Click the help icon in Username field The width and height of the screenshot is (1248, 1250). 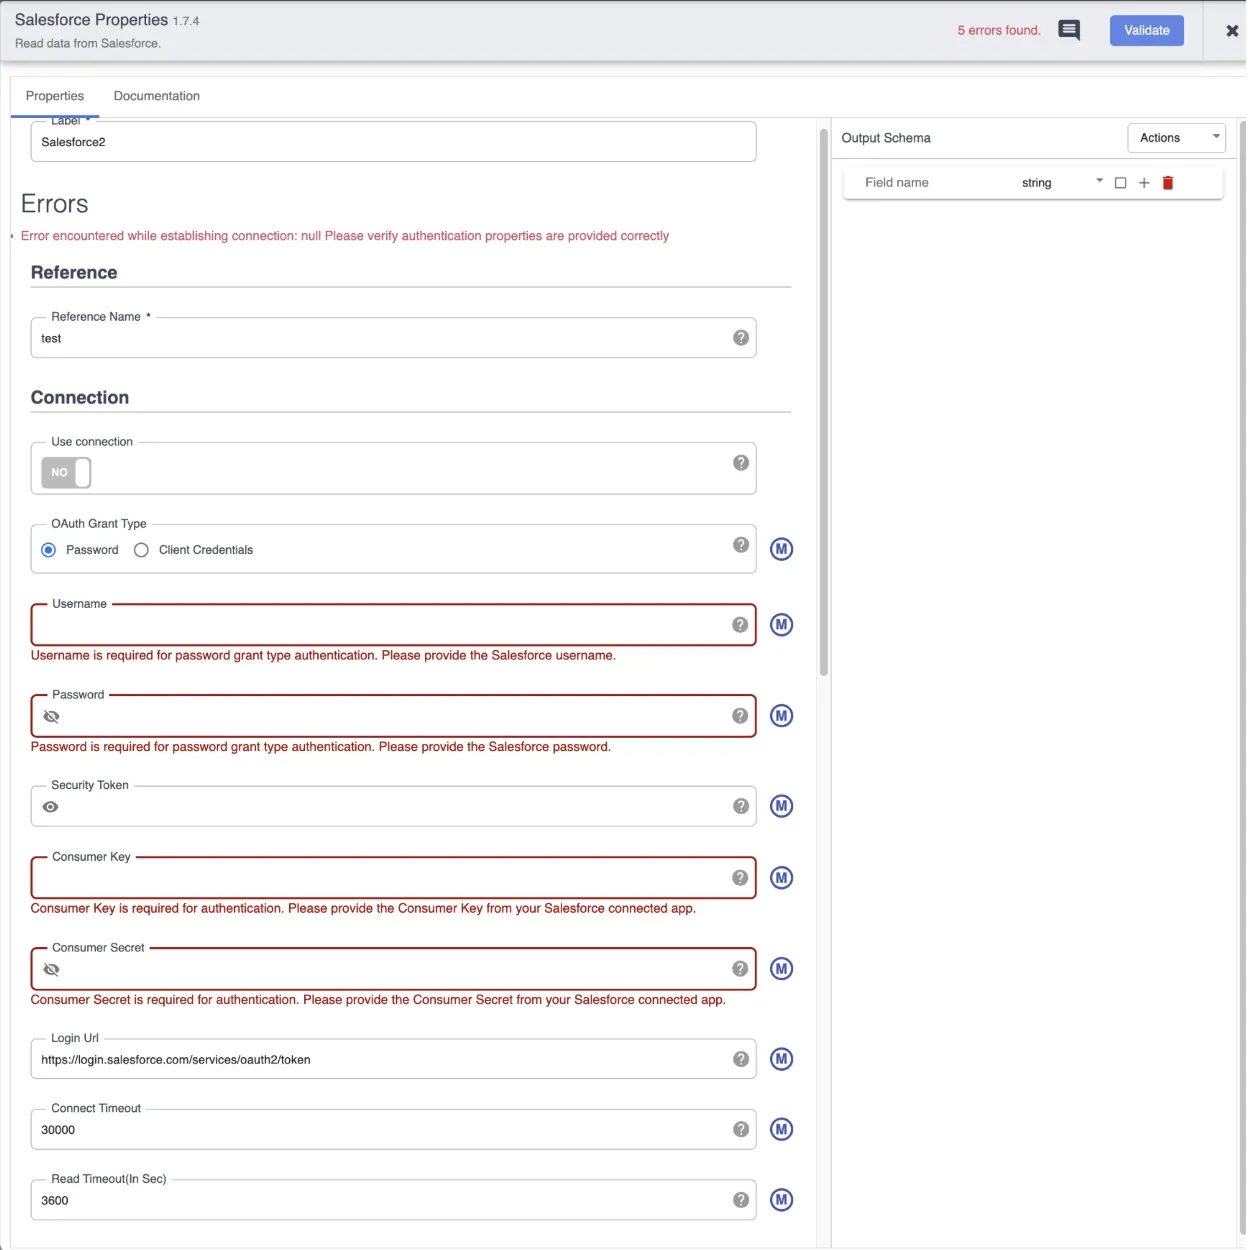[x=740, y=625]
